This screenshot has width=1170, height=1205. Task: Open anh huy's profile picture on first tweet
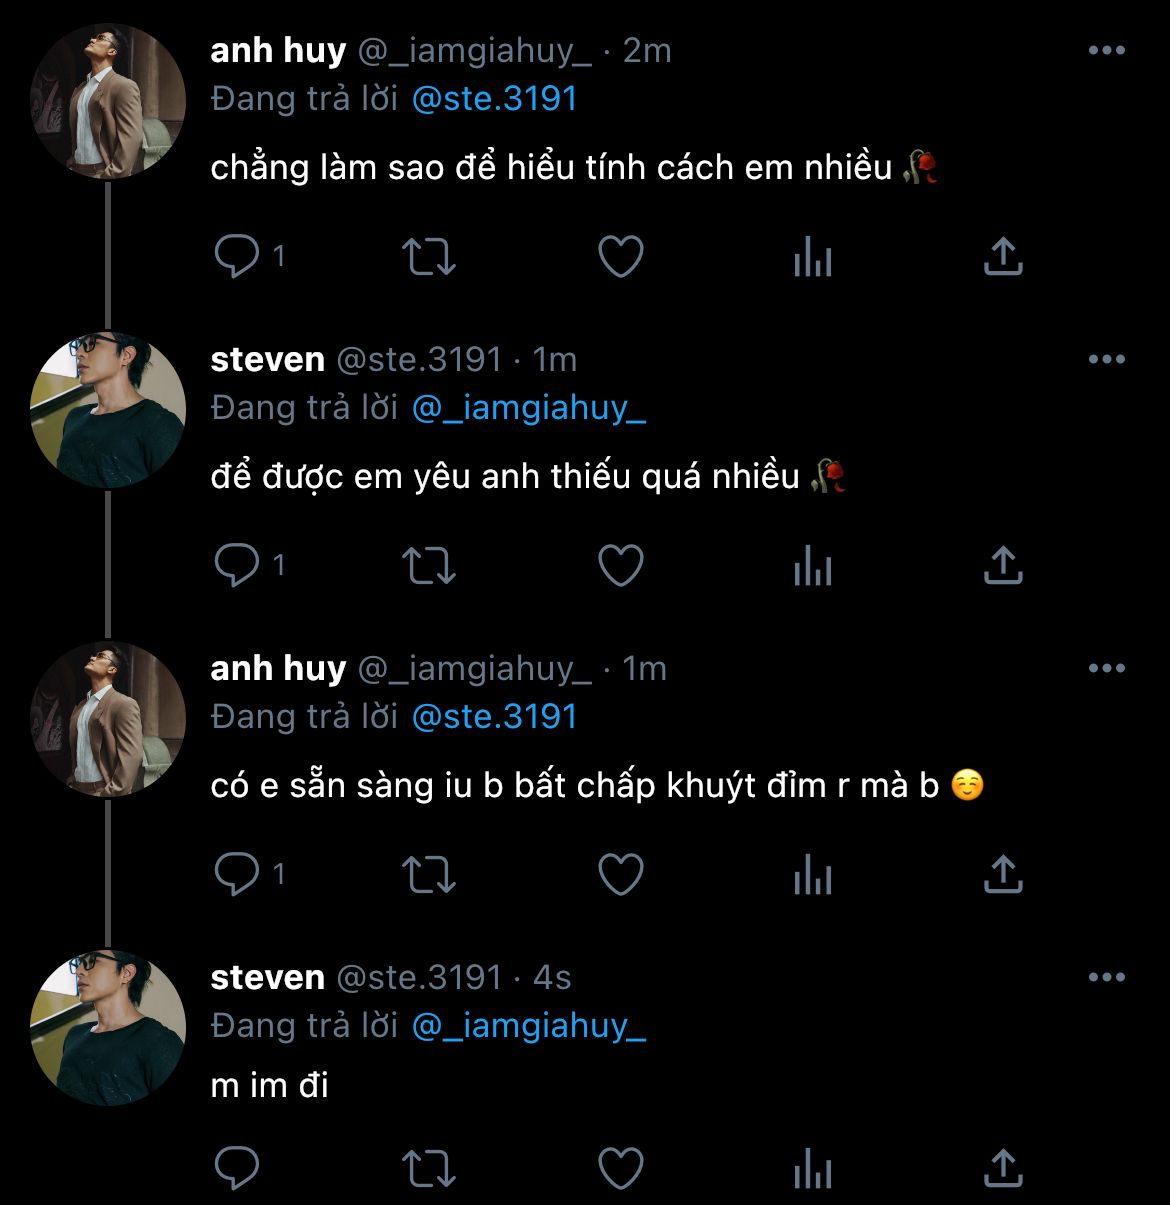tap(108, 102)
